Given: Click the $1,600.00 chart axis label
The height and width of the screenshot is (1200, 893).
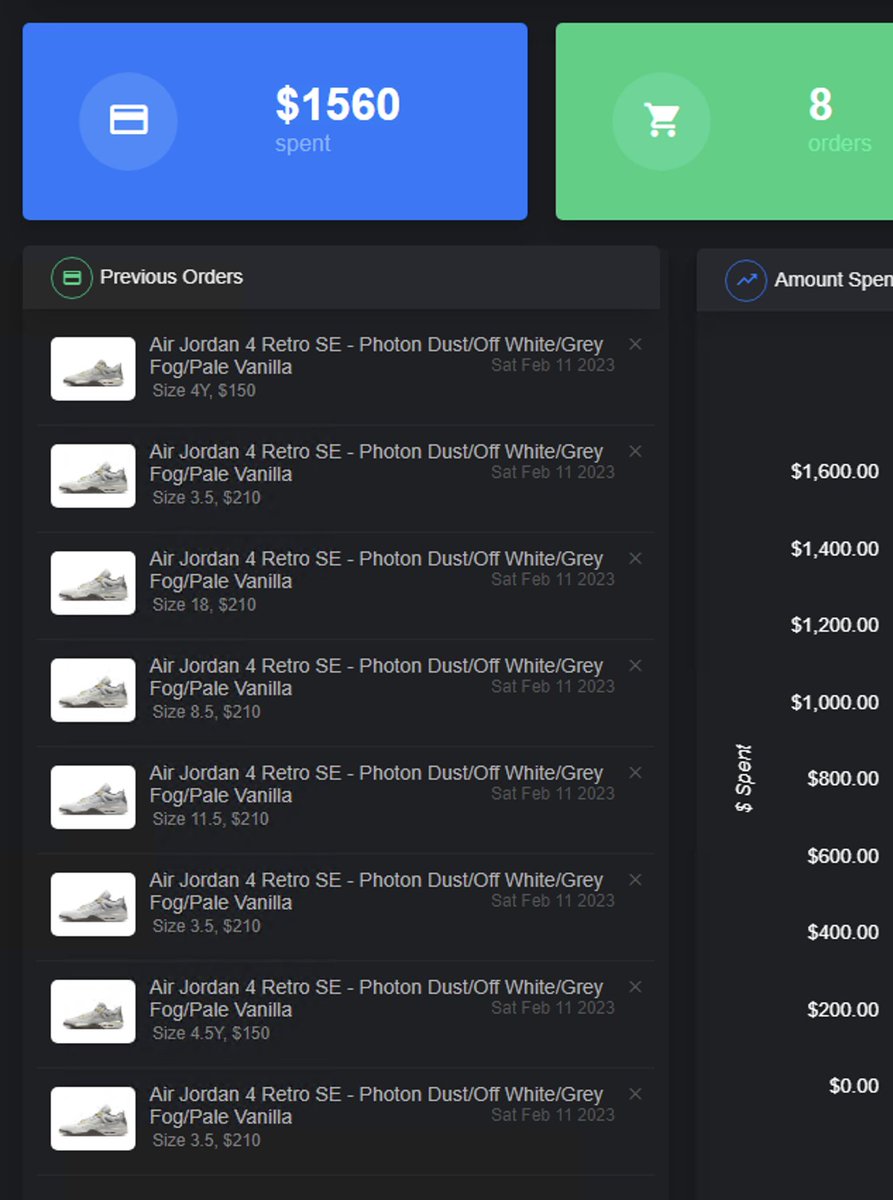Looking at the screenshot, I should [835, 471].
